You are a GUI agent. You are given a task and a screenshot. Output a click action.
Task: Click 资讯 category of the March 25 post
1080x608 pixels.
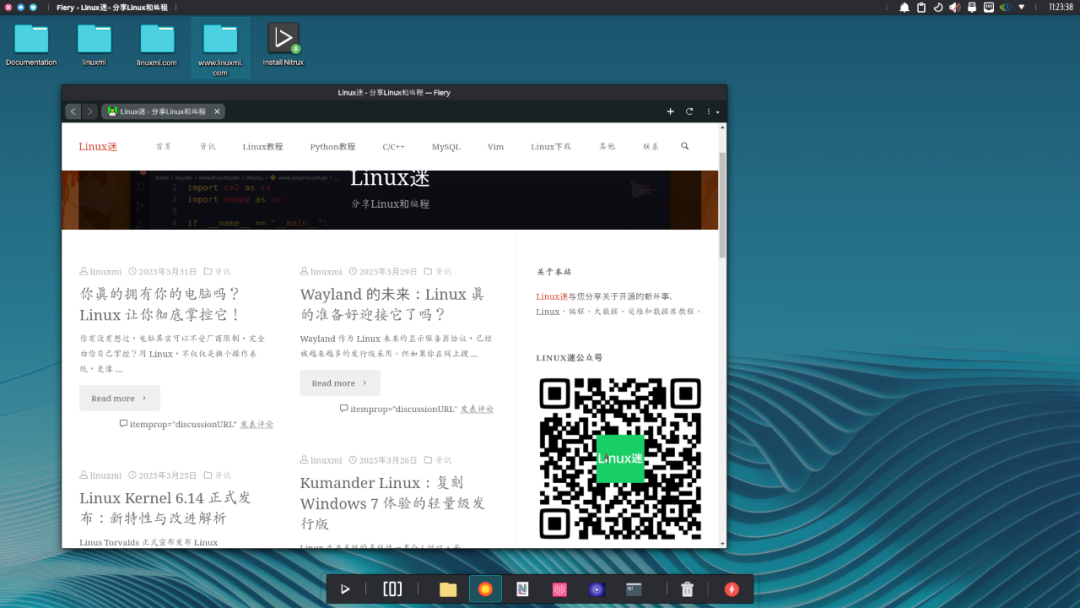(x=222, y=475)
